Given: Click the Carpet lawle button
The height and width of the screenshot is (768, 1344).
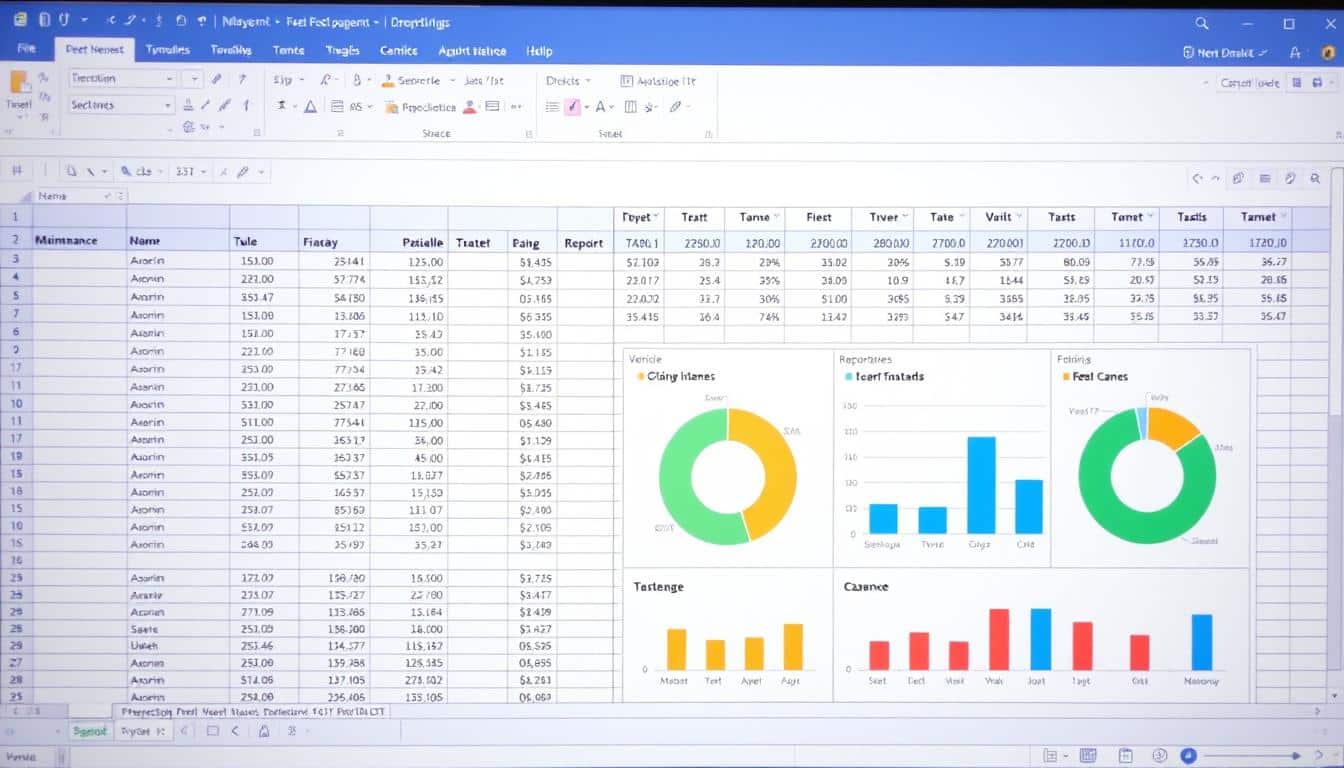Looking at the screenshot, I should click(1250, 83).
